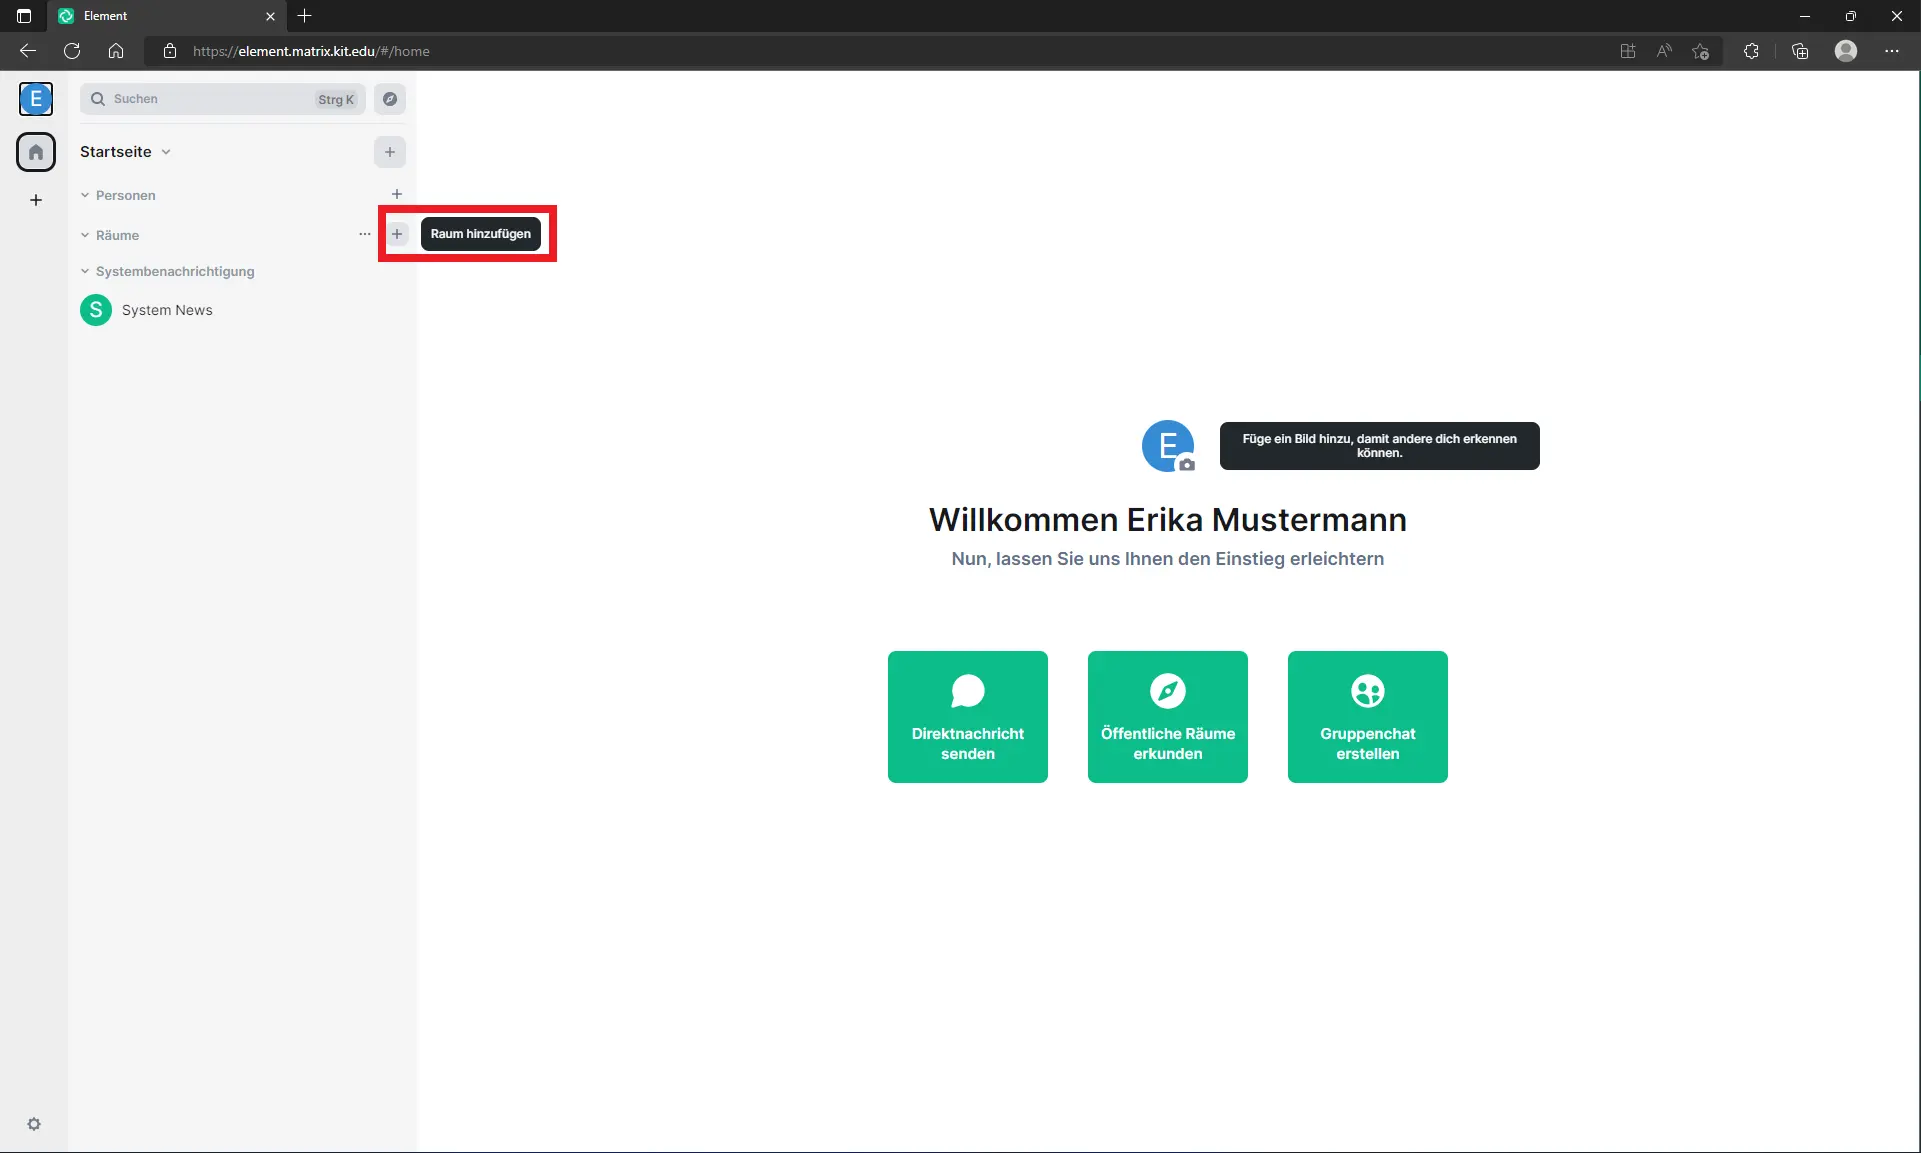Open the Collections icon in the browser toolbar
The width and height of the screenshot is (1921, 1153).
(x=1800, y=51)
